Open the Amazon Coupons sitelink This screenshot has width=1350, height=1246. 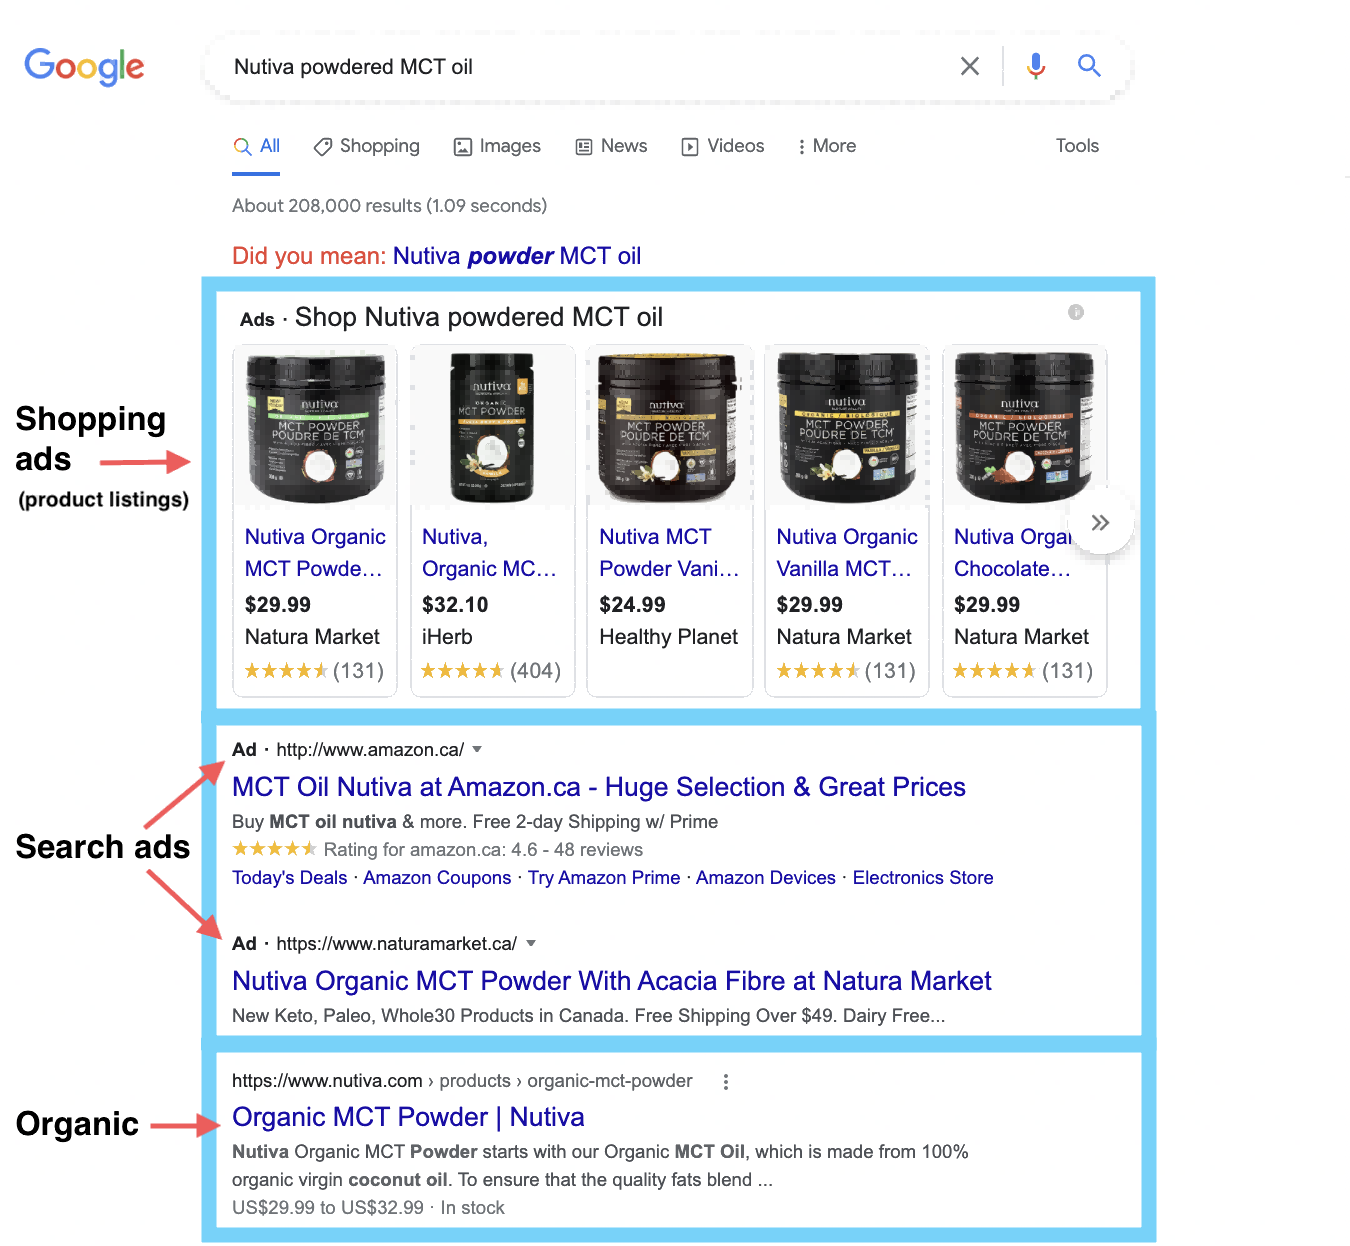click(437, 878)
